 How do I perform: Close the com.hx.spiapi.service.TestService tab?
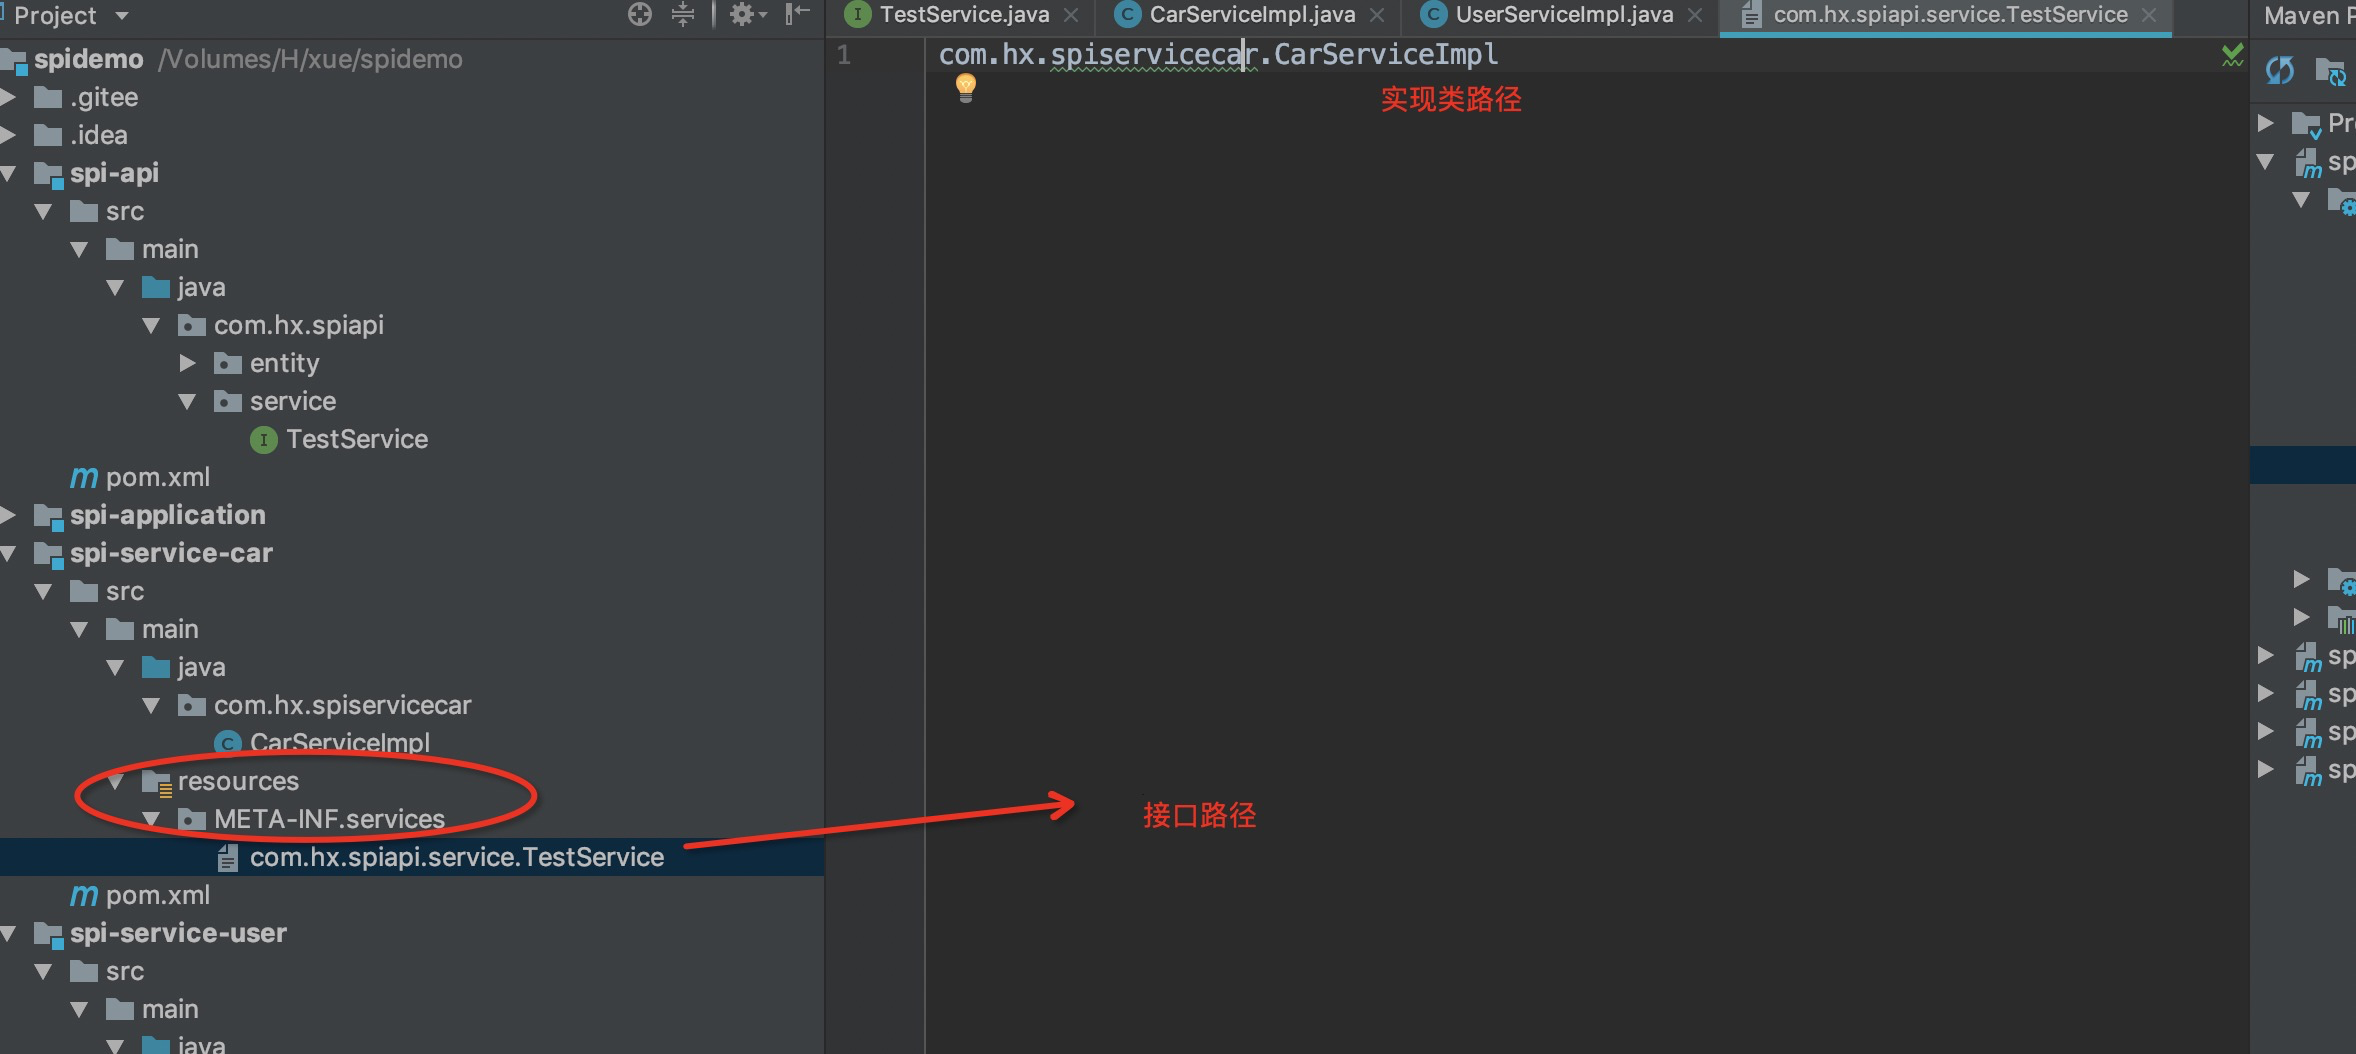(2149, 15)
